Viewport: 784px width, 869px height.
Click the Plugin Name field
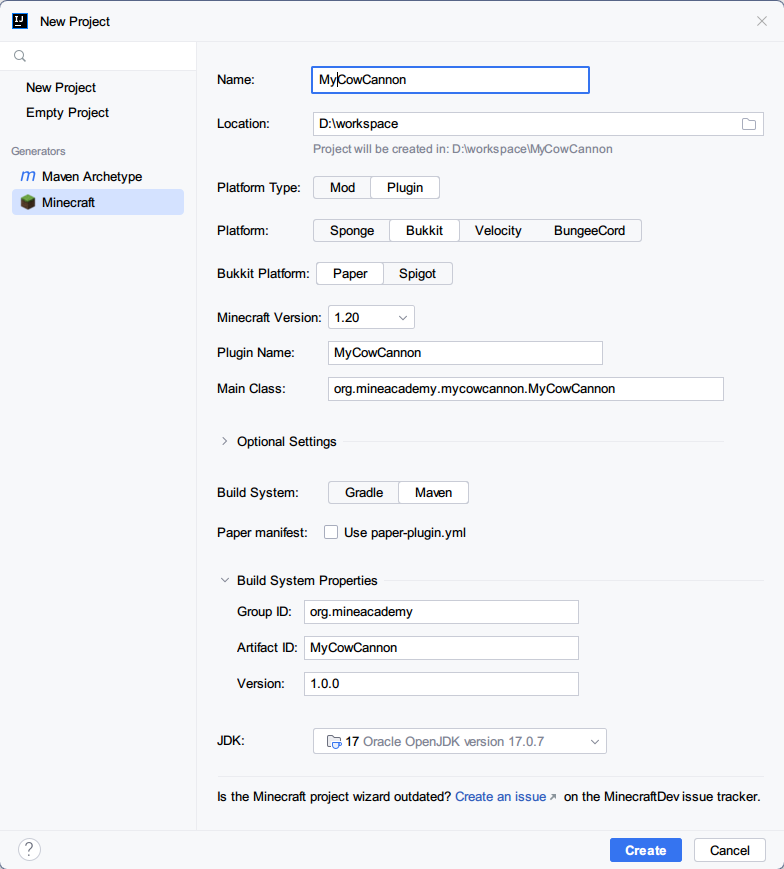pos(465,353)
